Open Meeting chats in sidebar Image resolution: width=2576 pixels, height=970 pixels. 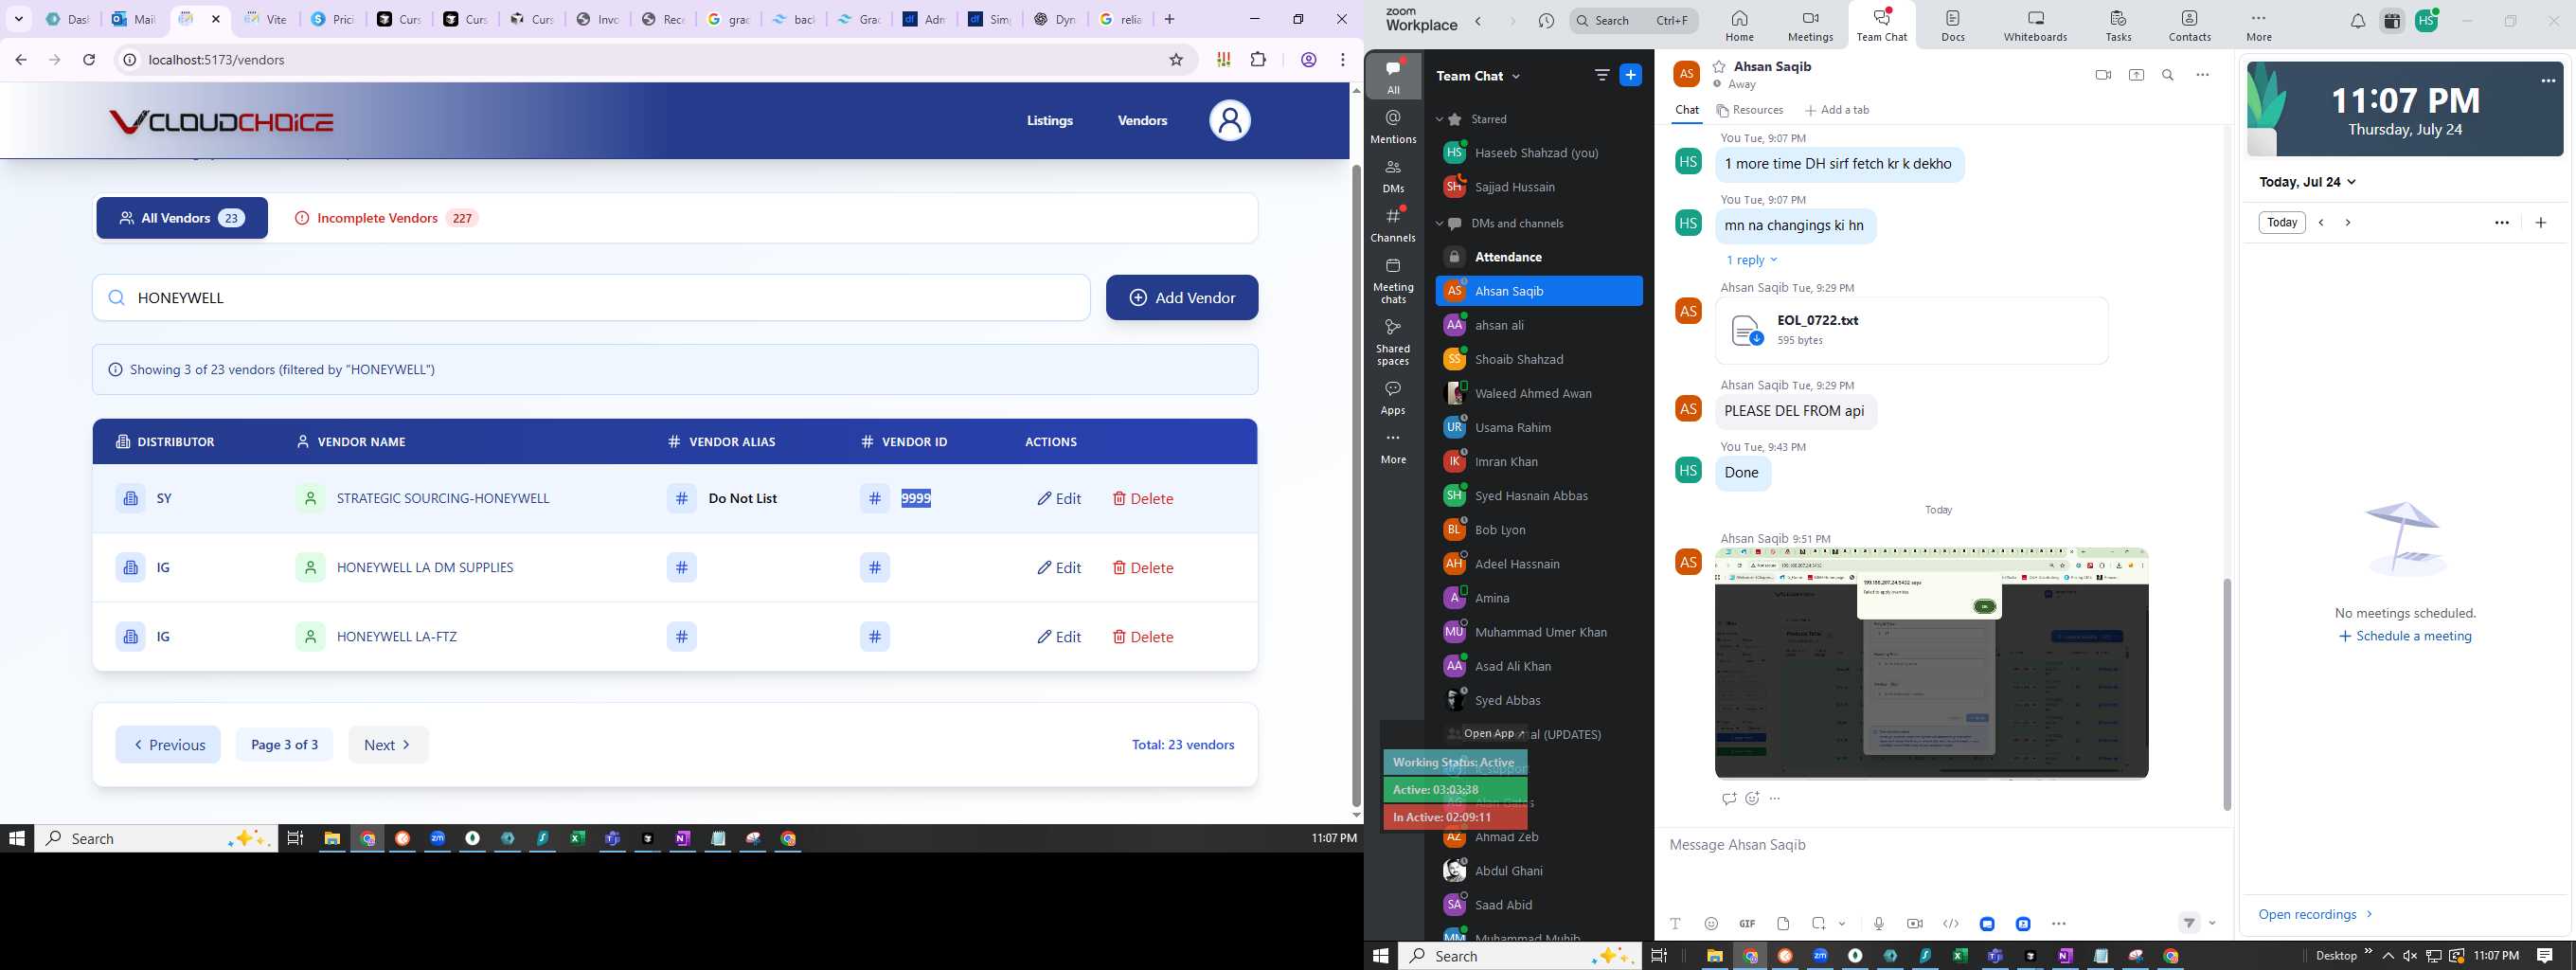point(1393,281)
